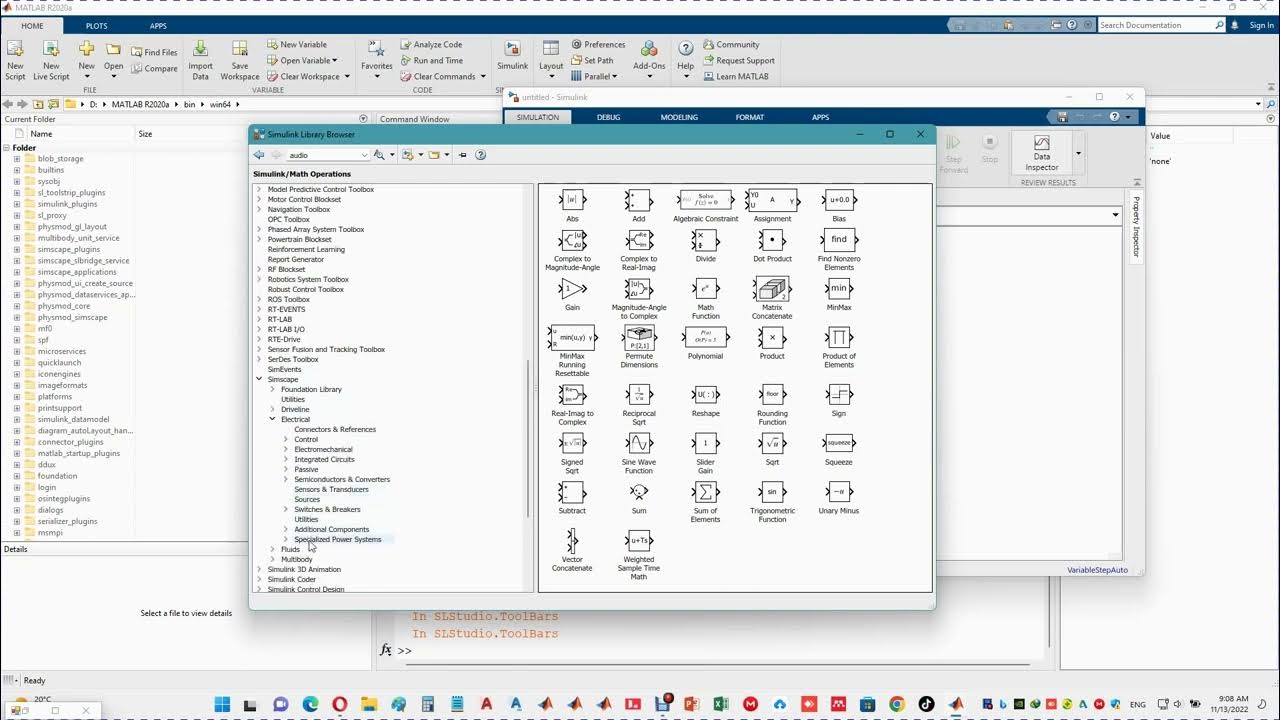Click the Analyze Code button

pos(430,44)
